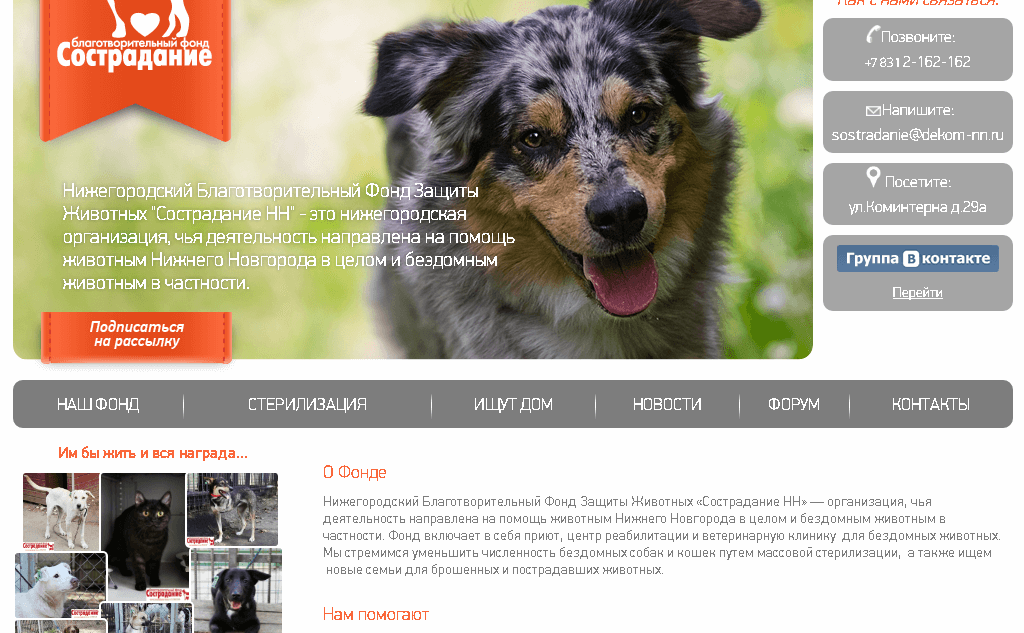Click the phone handset icon
Screen dimensions: 1024x633
[872, 35]
